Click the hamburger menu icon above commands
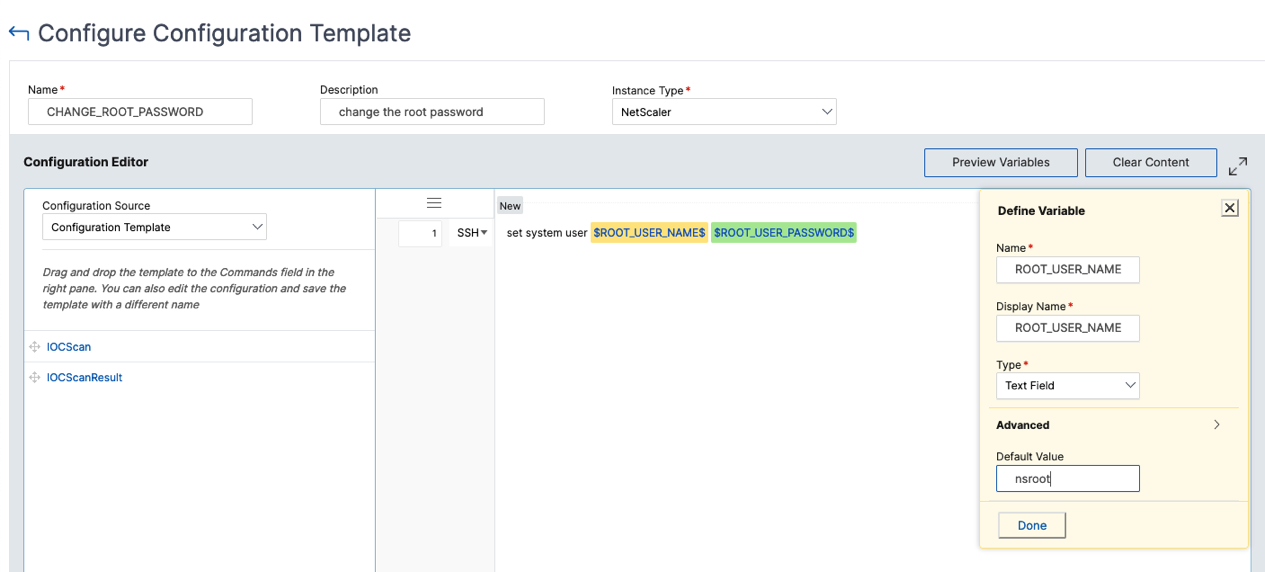Screen dimensions: 1265x572 pyautogui.click(x=434, y=203)
